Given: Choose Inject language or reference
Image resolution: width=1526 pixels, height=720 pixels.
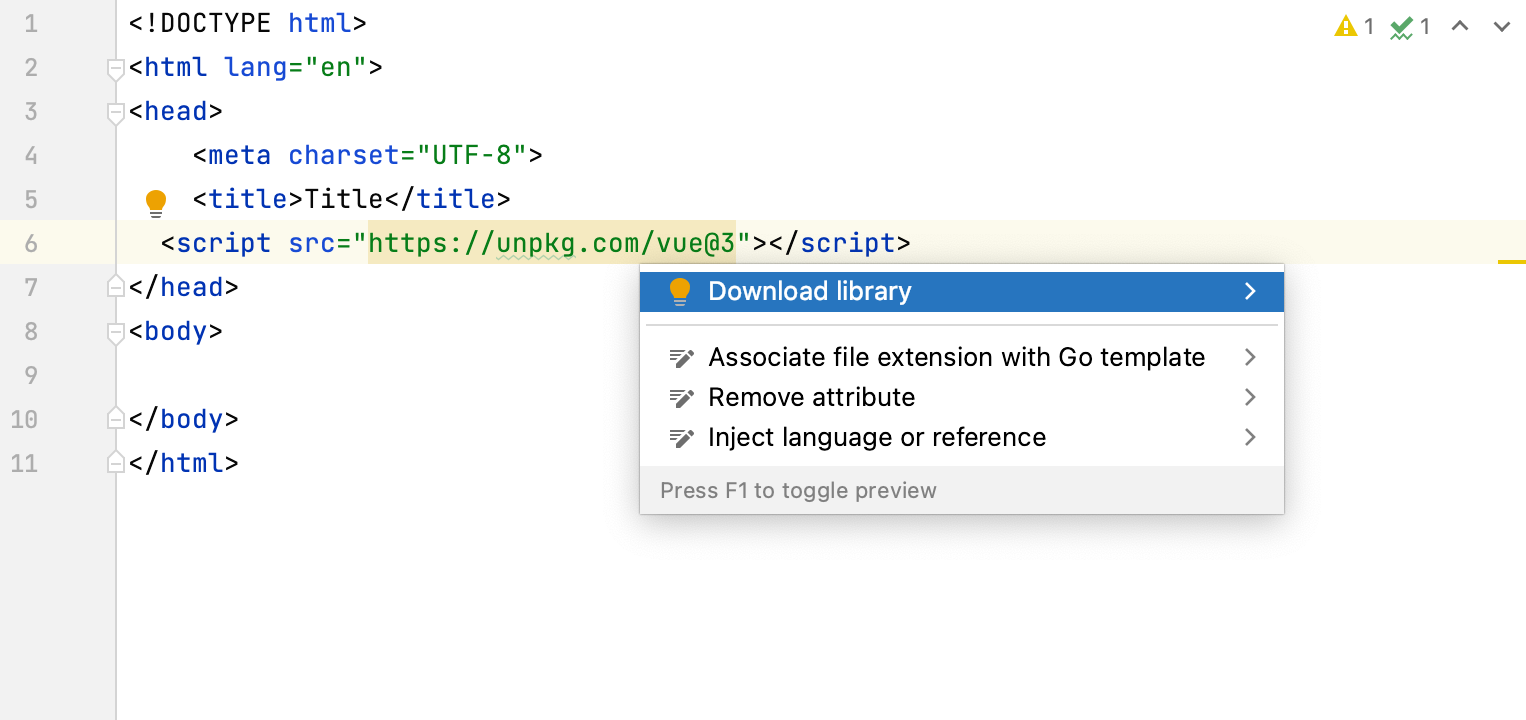Looking at the screenshot, I should coord(877,437).
